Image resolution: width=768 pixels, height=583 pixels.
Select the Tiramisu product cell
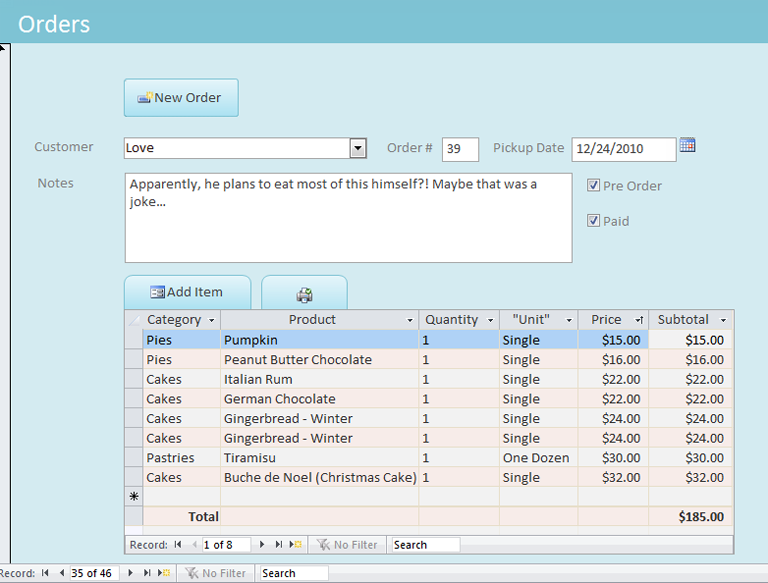[x=319, y=458]
